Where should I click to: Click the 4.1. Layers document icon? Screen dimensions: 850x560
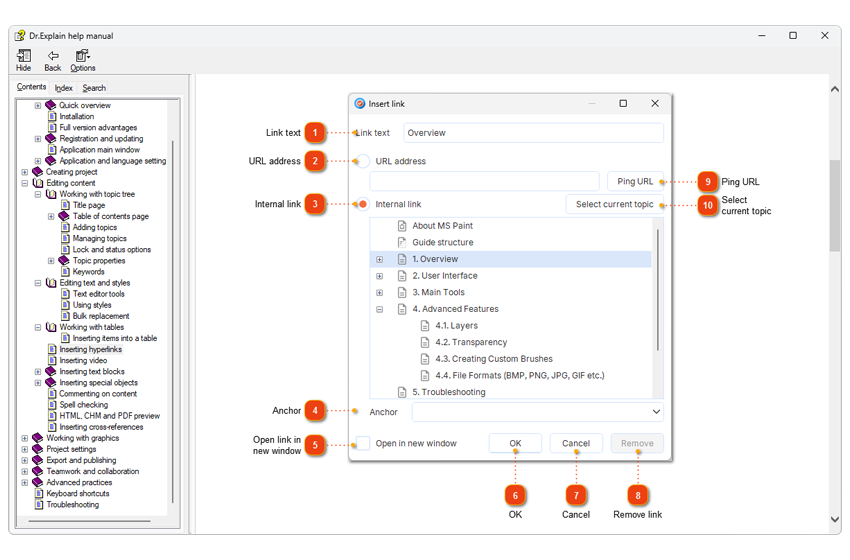(x=425, y=326)
